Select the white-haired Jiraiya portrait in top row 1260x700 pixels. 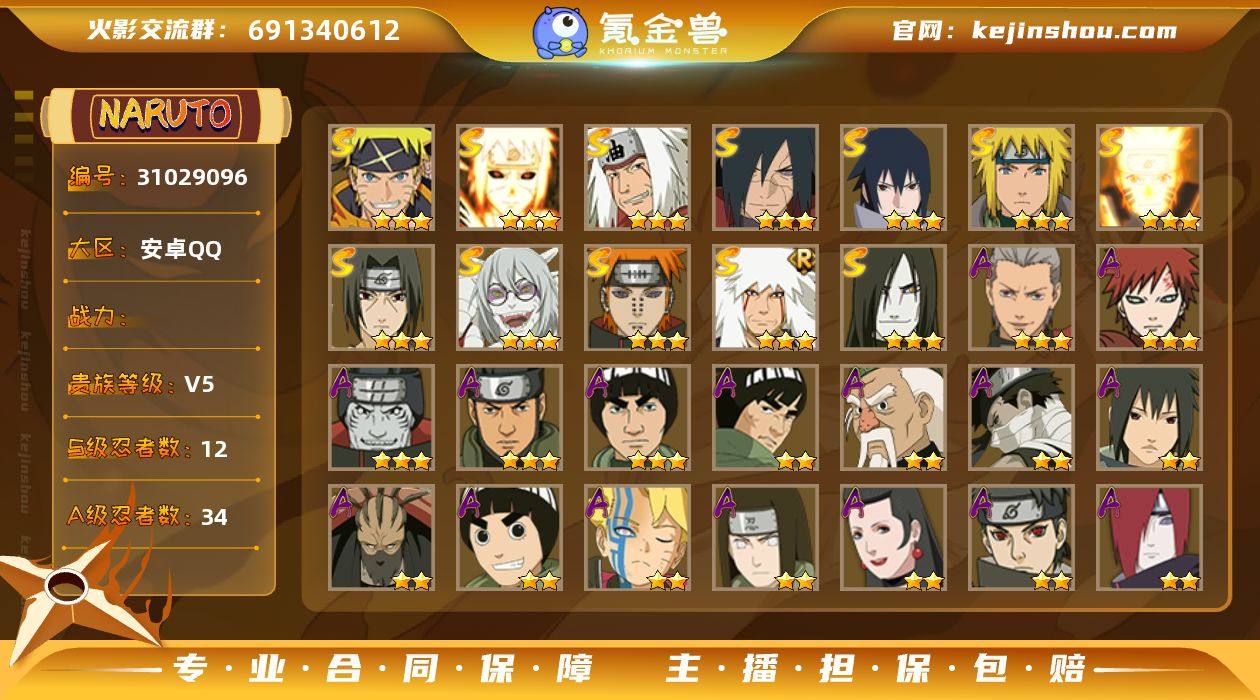click(638, 178)
